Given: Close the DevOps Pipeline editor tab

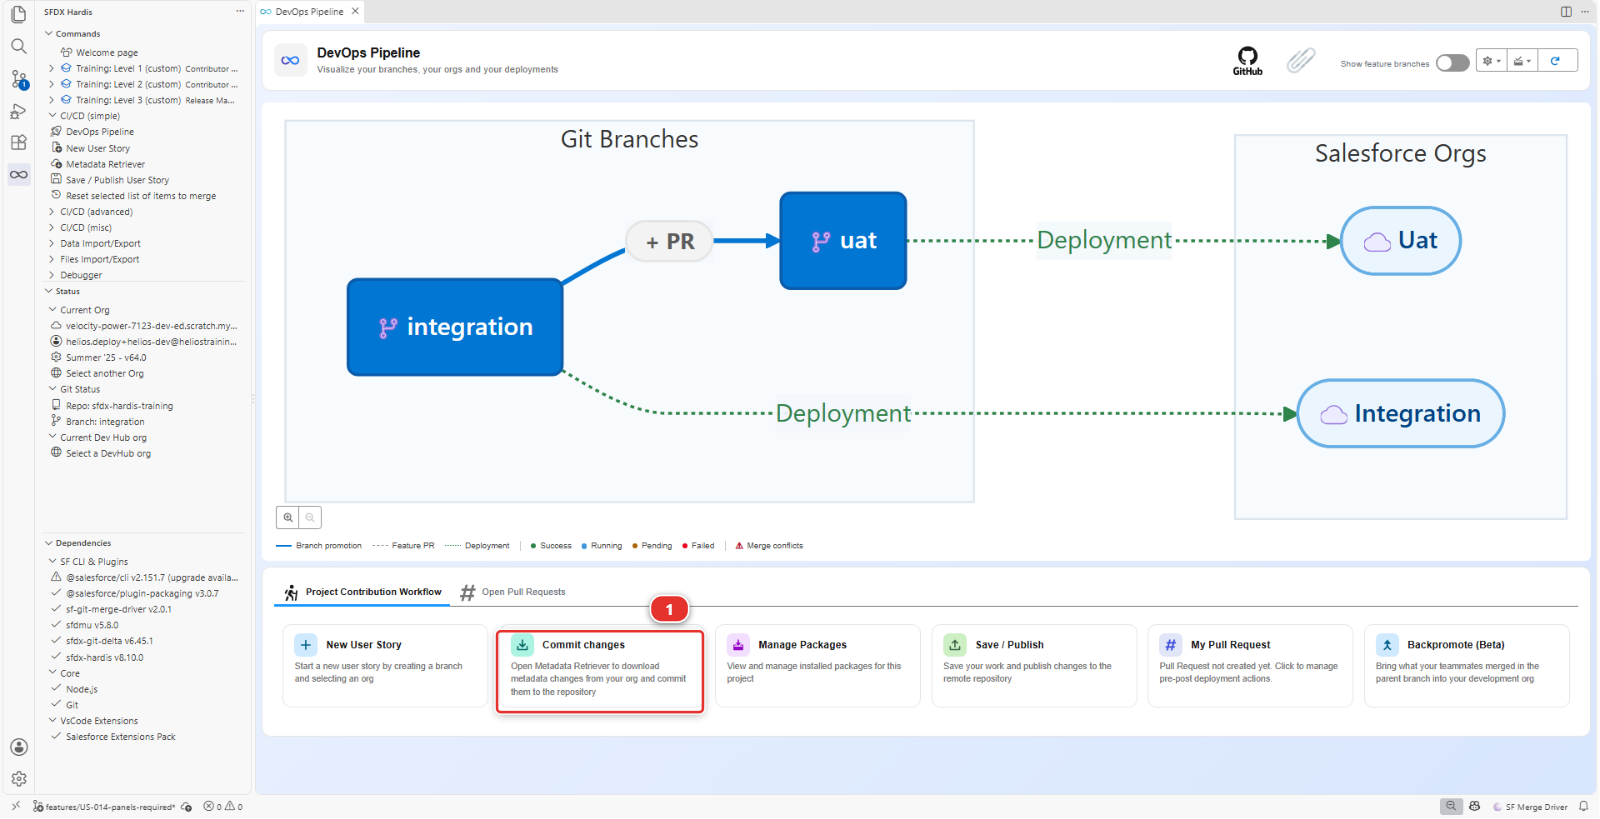Looking at the screenshot, I should (x=355, y=12).
